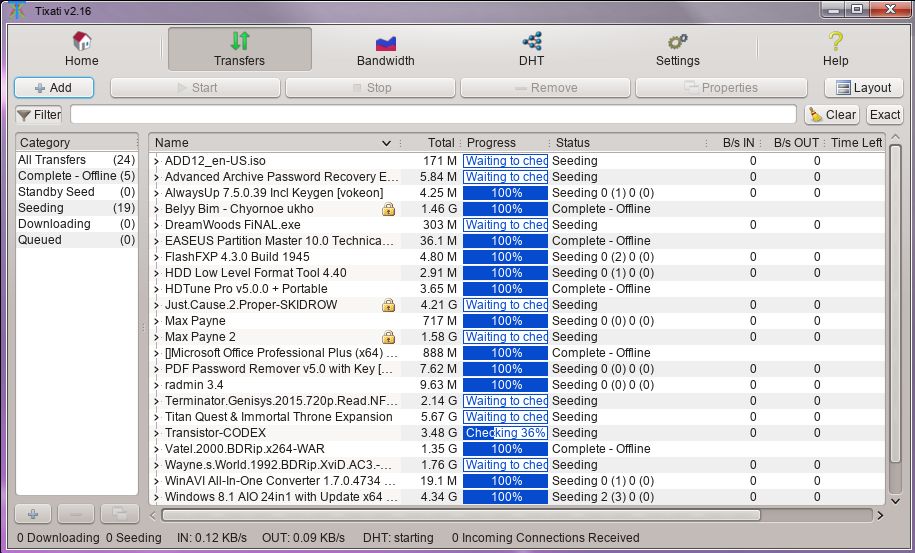Expand the Belyy Bim - Chyornoe ukho row

click(156, 209)
